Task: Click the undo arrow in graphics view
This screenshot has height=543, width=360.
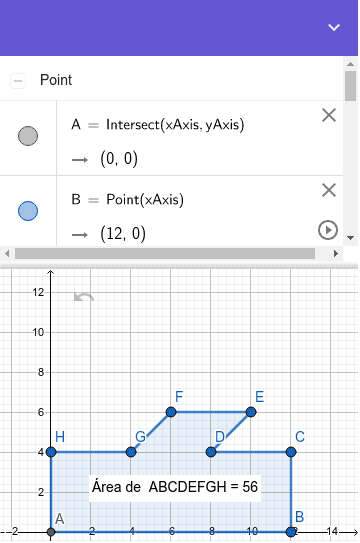Action: click(84, 297)
